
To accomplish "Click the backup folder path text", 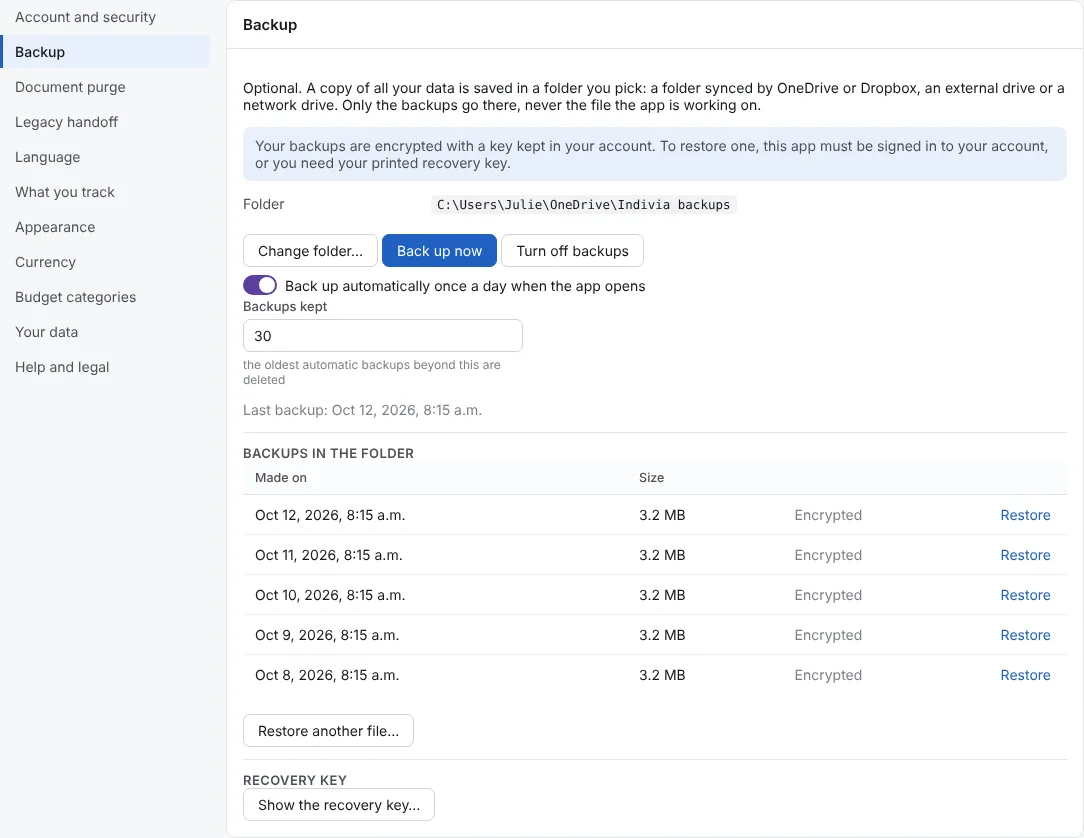I will click(x=583, y=205).
